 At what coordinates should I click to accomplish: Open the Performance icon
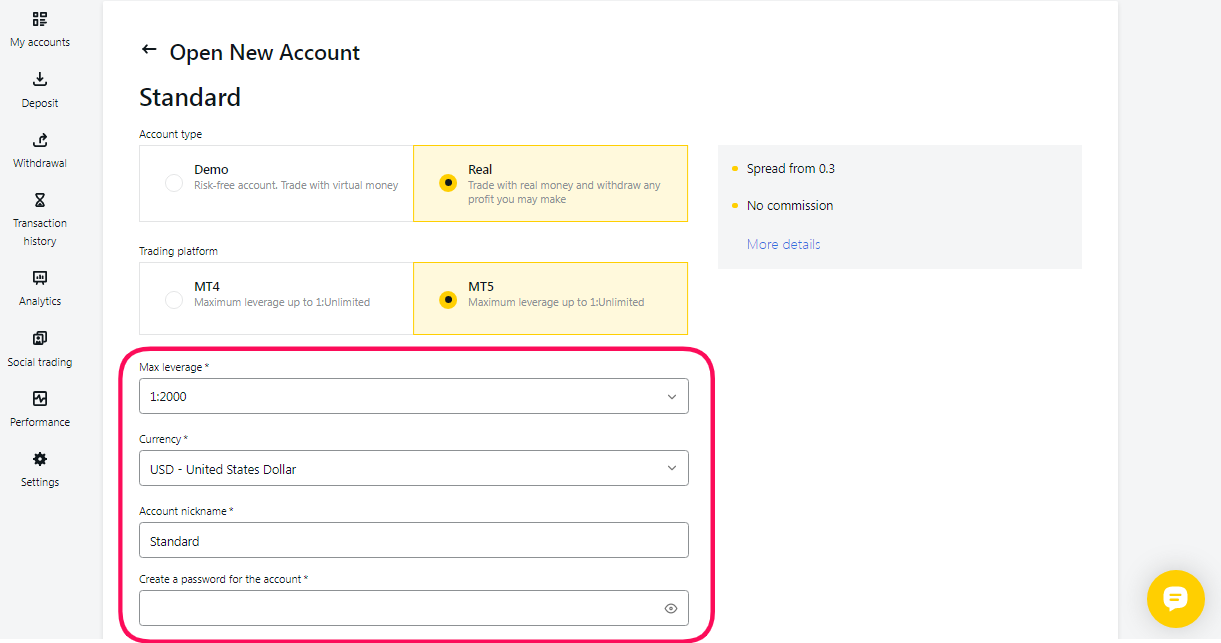click(40, 399)
